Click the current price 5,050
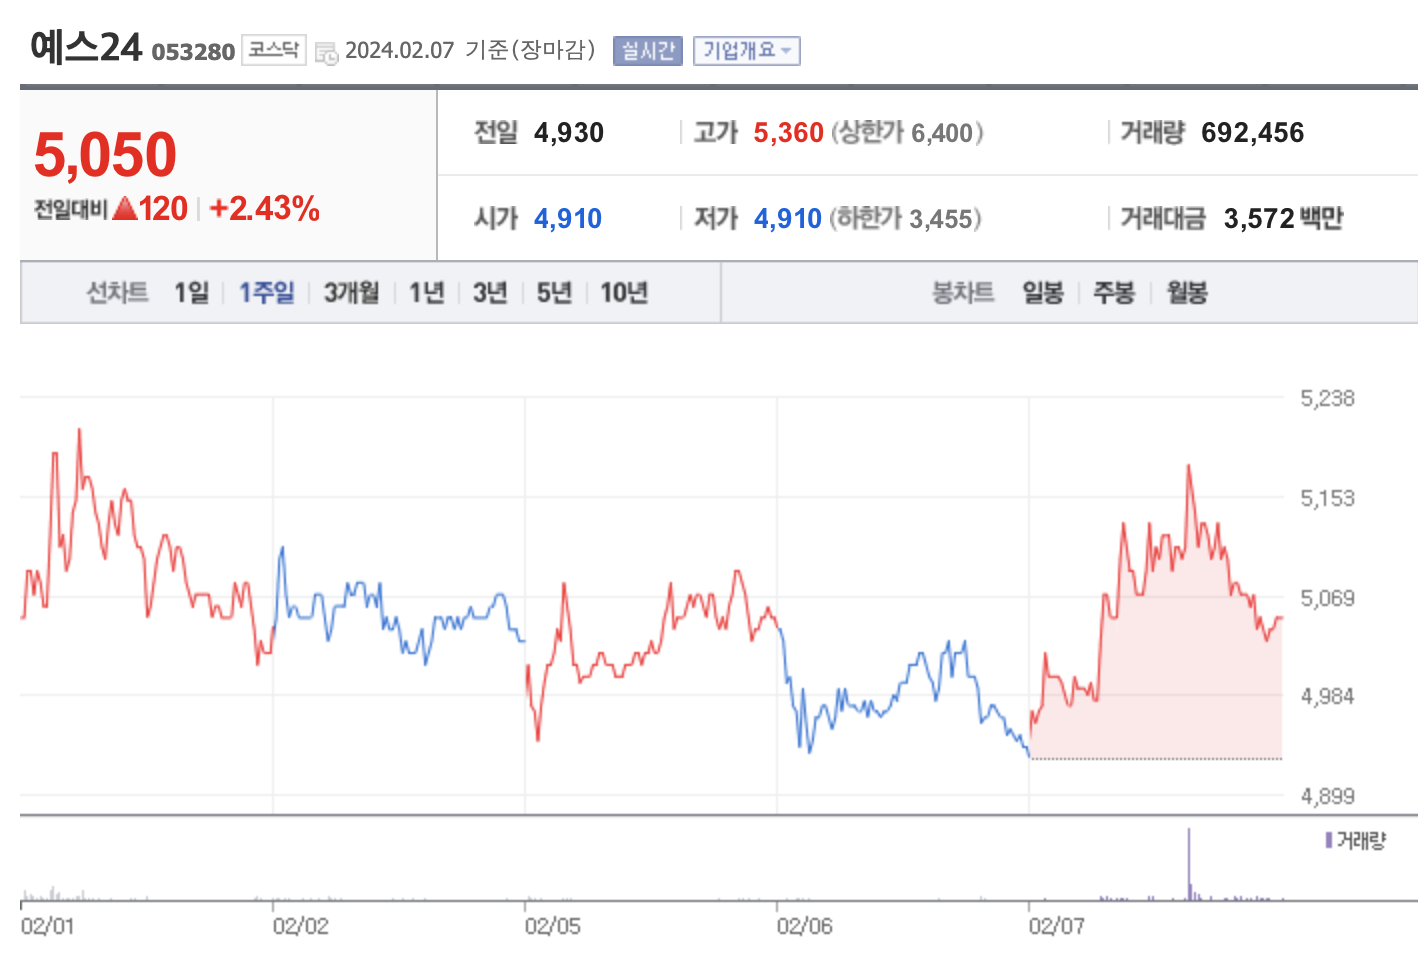1418x976 pixels. pyautogui.click(x=105, y=155)
